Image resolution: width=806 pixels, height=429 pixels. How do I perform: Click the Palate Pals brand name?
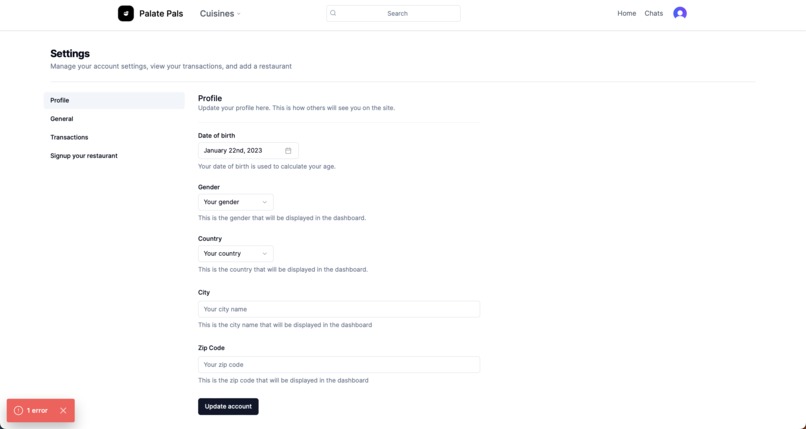pos(161,14)
